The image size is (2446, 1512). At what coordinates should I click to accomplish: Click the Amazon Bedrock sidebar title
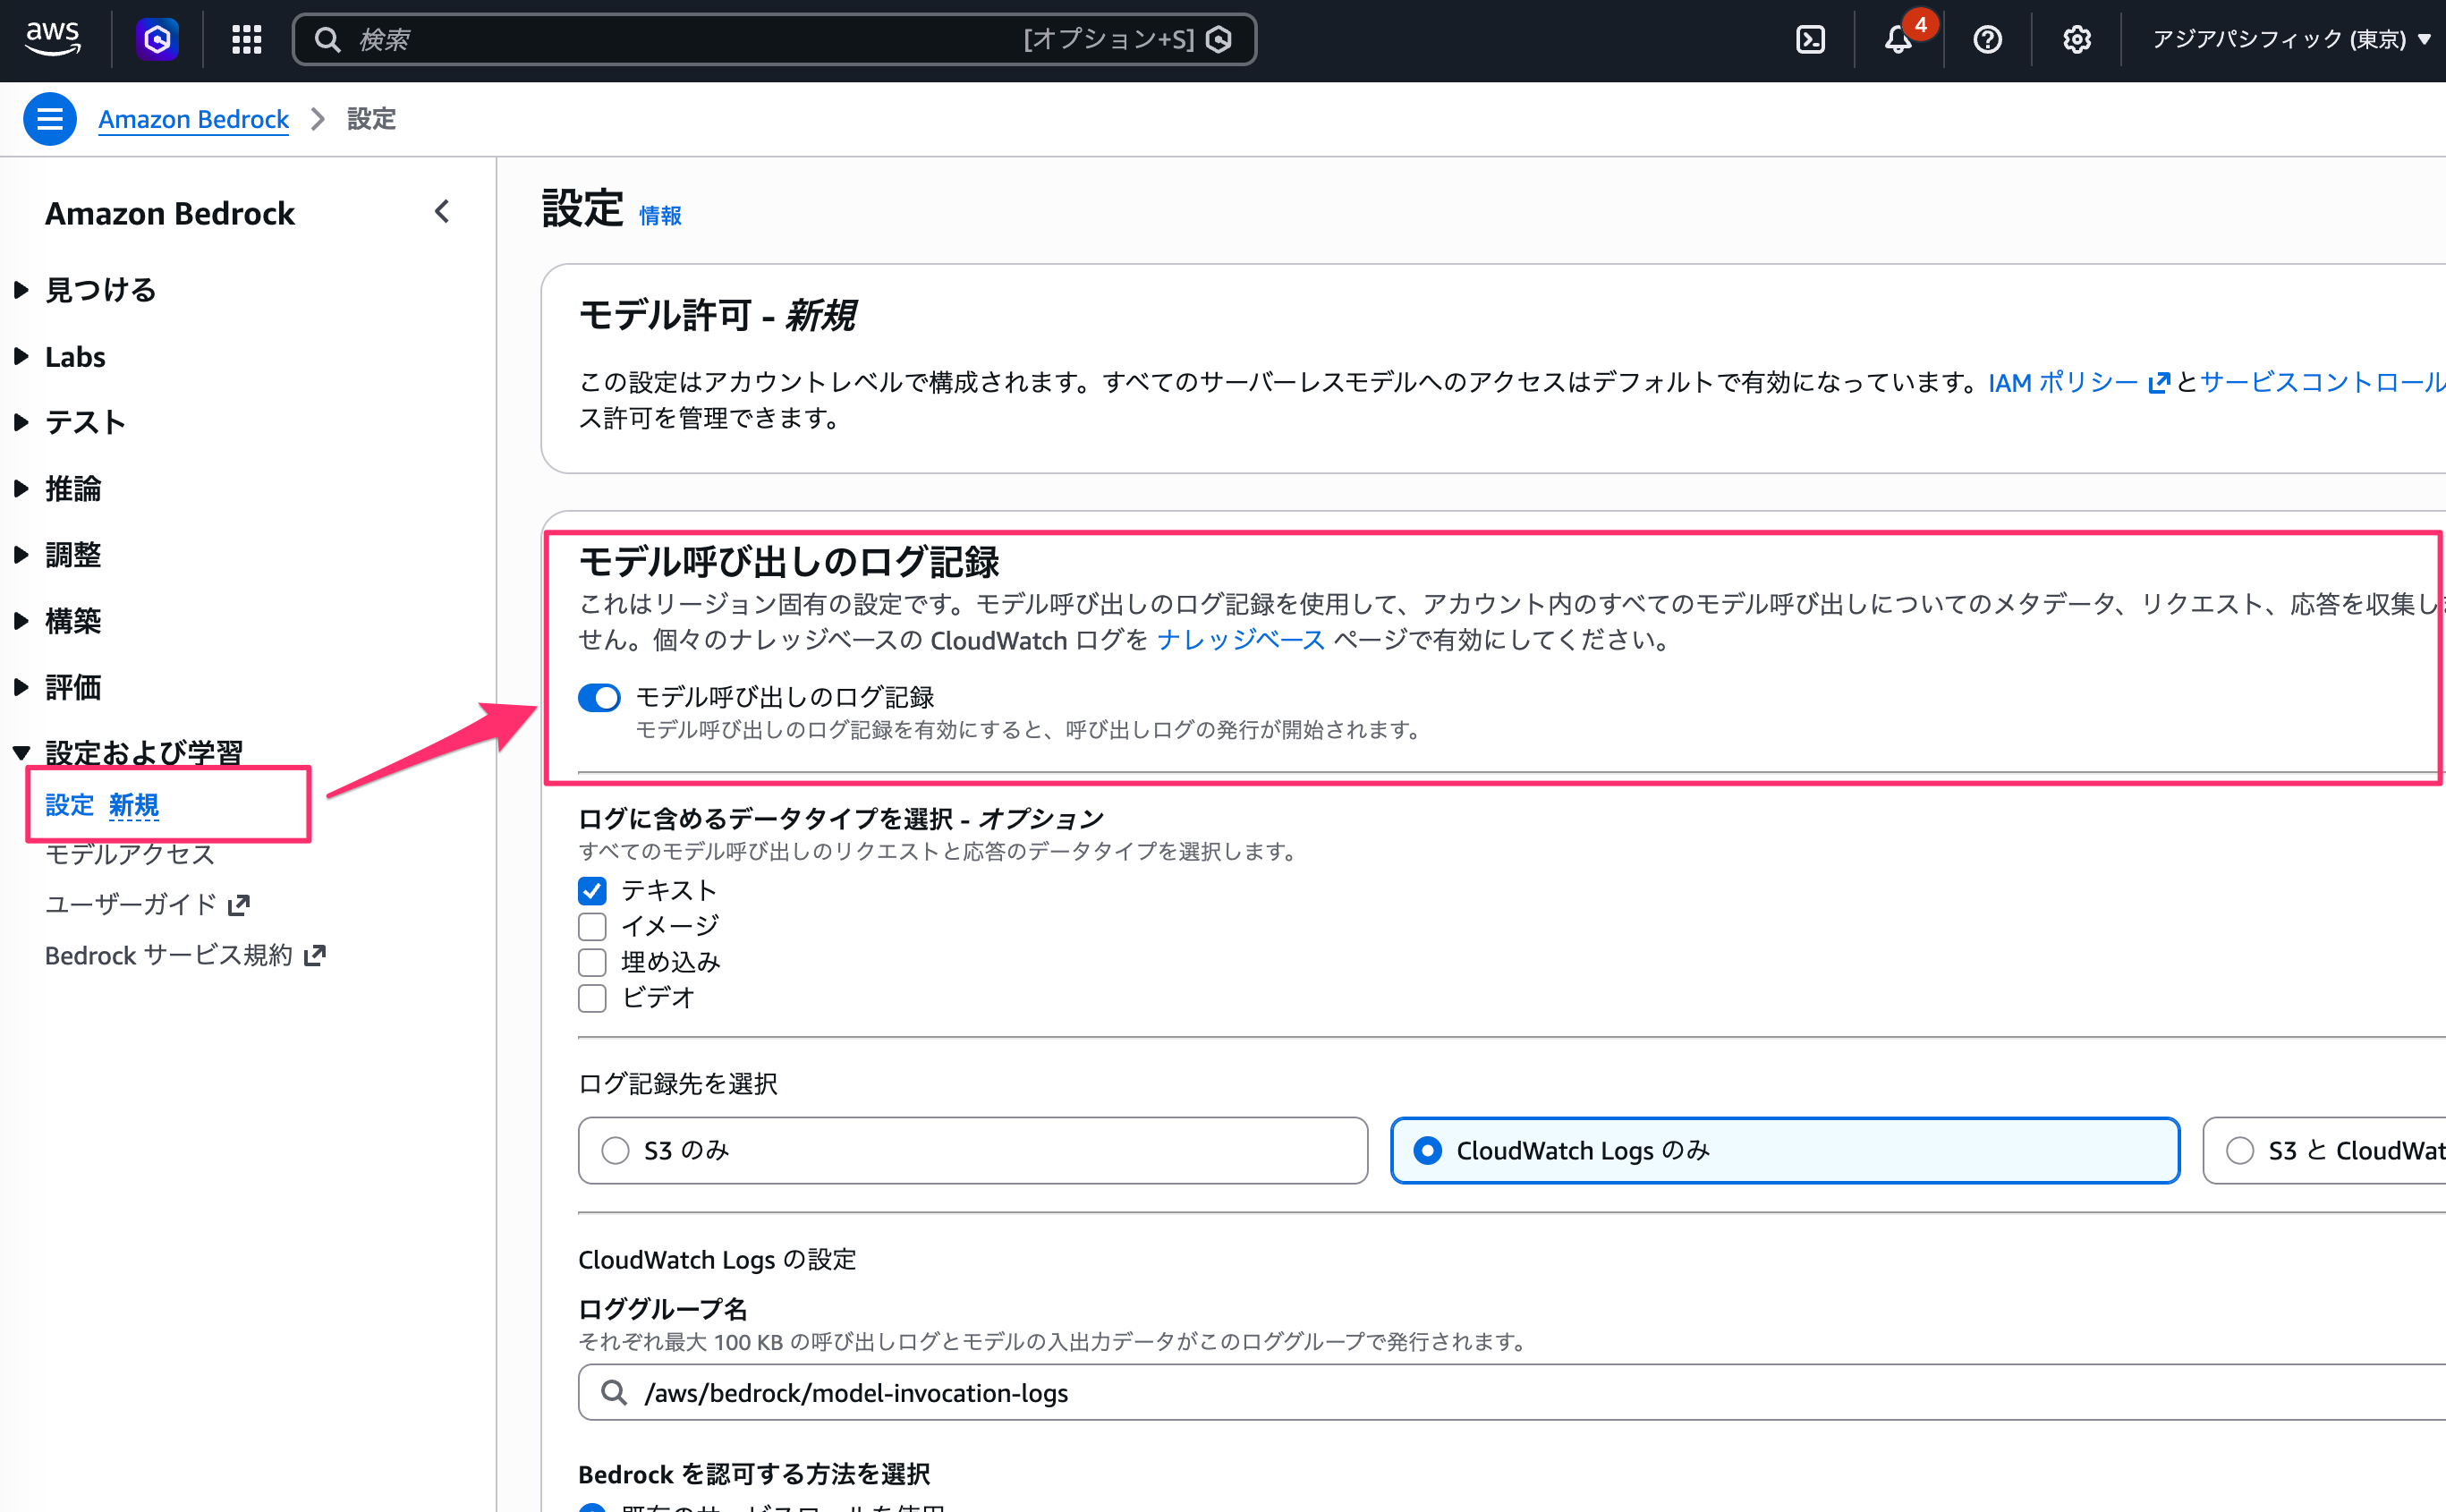170,213
